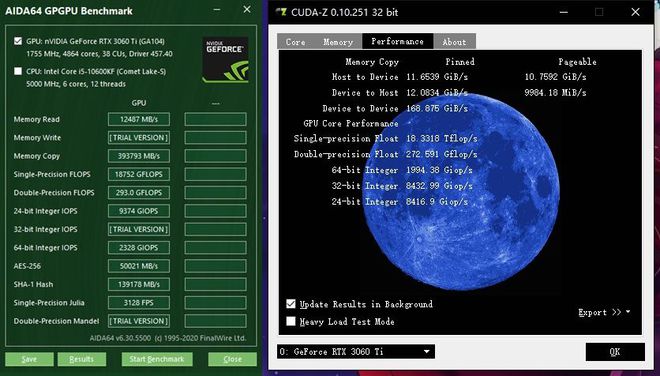Screen dimensions: 660x376
Task: Click the 32-bit Integer IOPS TRIAL VERSION field
Action: coord(139,229)
